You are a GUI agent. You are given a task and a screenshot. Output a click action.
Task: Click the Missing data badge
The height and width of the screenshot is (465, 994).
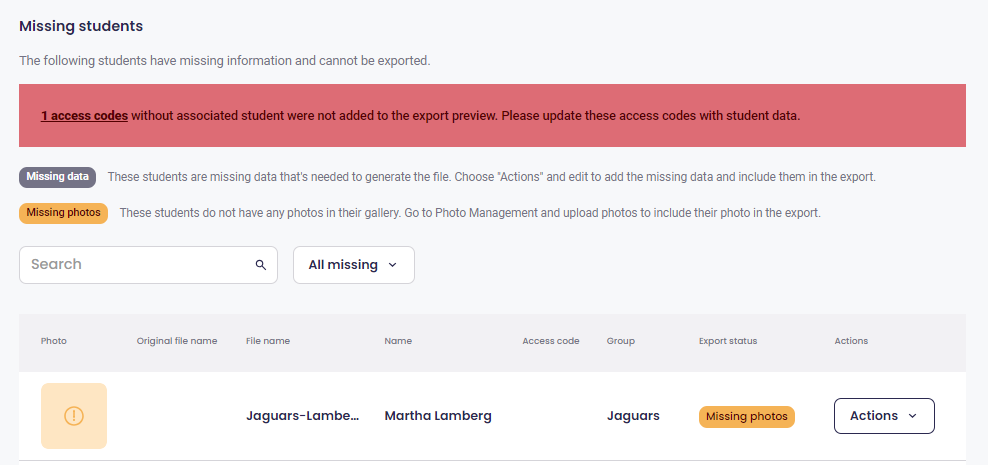click(x=58, y=177)
